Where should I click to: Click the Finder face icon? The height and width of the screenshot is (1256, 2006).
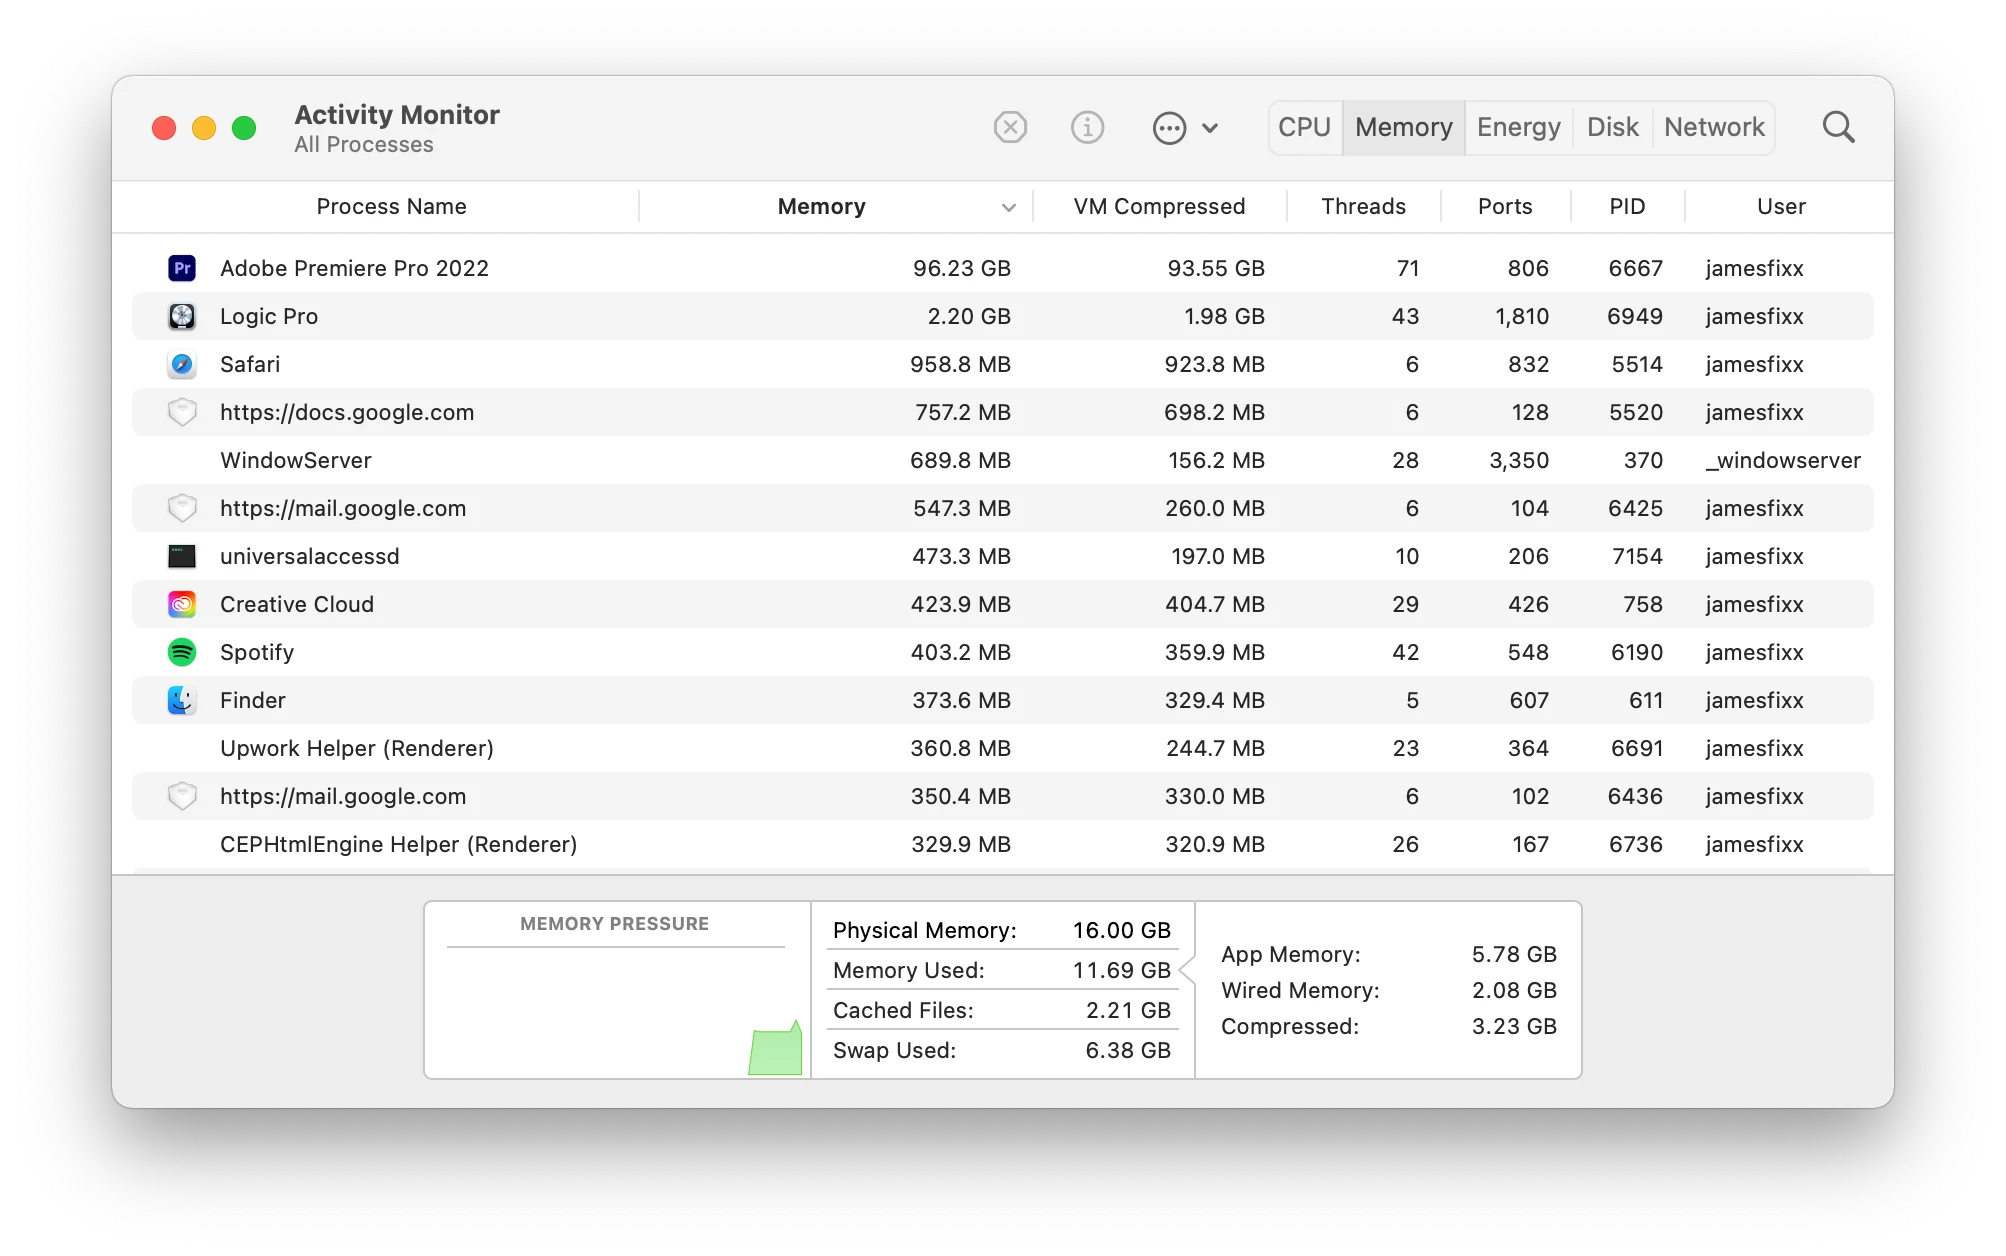[x=182, y=700]
